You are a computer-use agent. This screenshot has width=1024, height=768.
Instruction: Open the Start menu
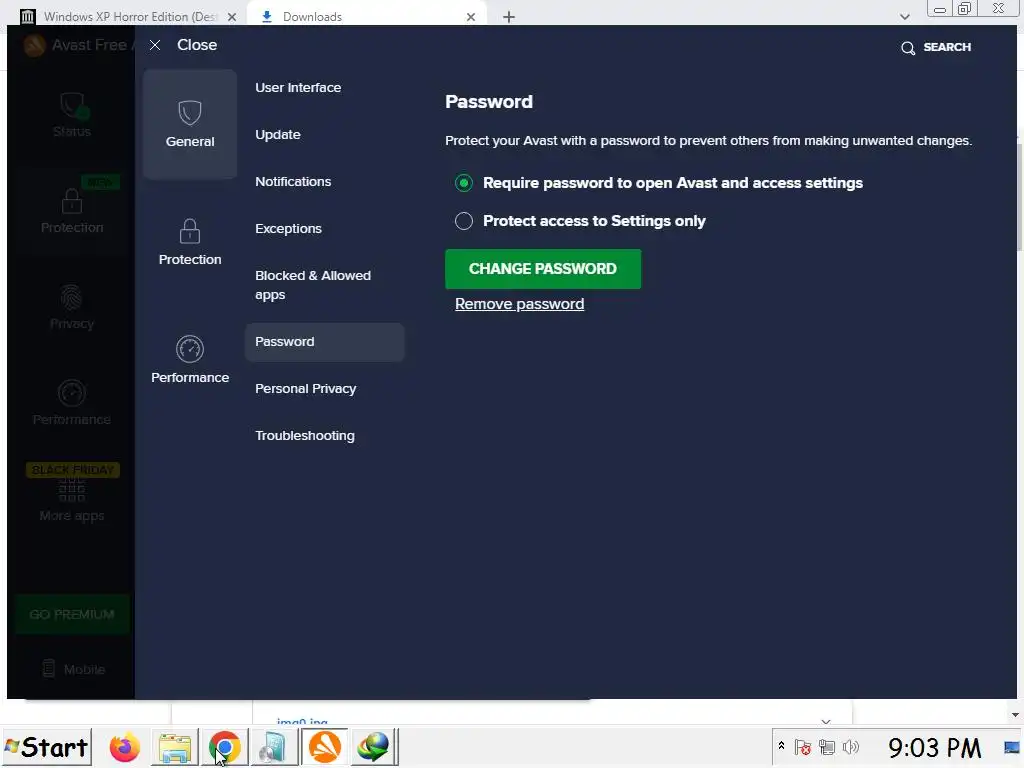click(x=46, y=747)
